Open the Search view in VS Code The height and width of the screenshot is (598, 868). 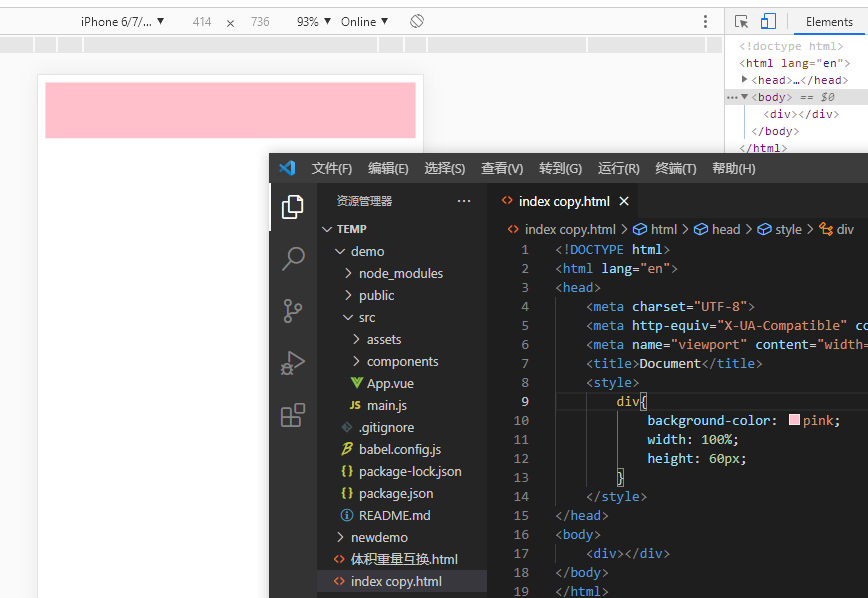tap(293, 259)
